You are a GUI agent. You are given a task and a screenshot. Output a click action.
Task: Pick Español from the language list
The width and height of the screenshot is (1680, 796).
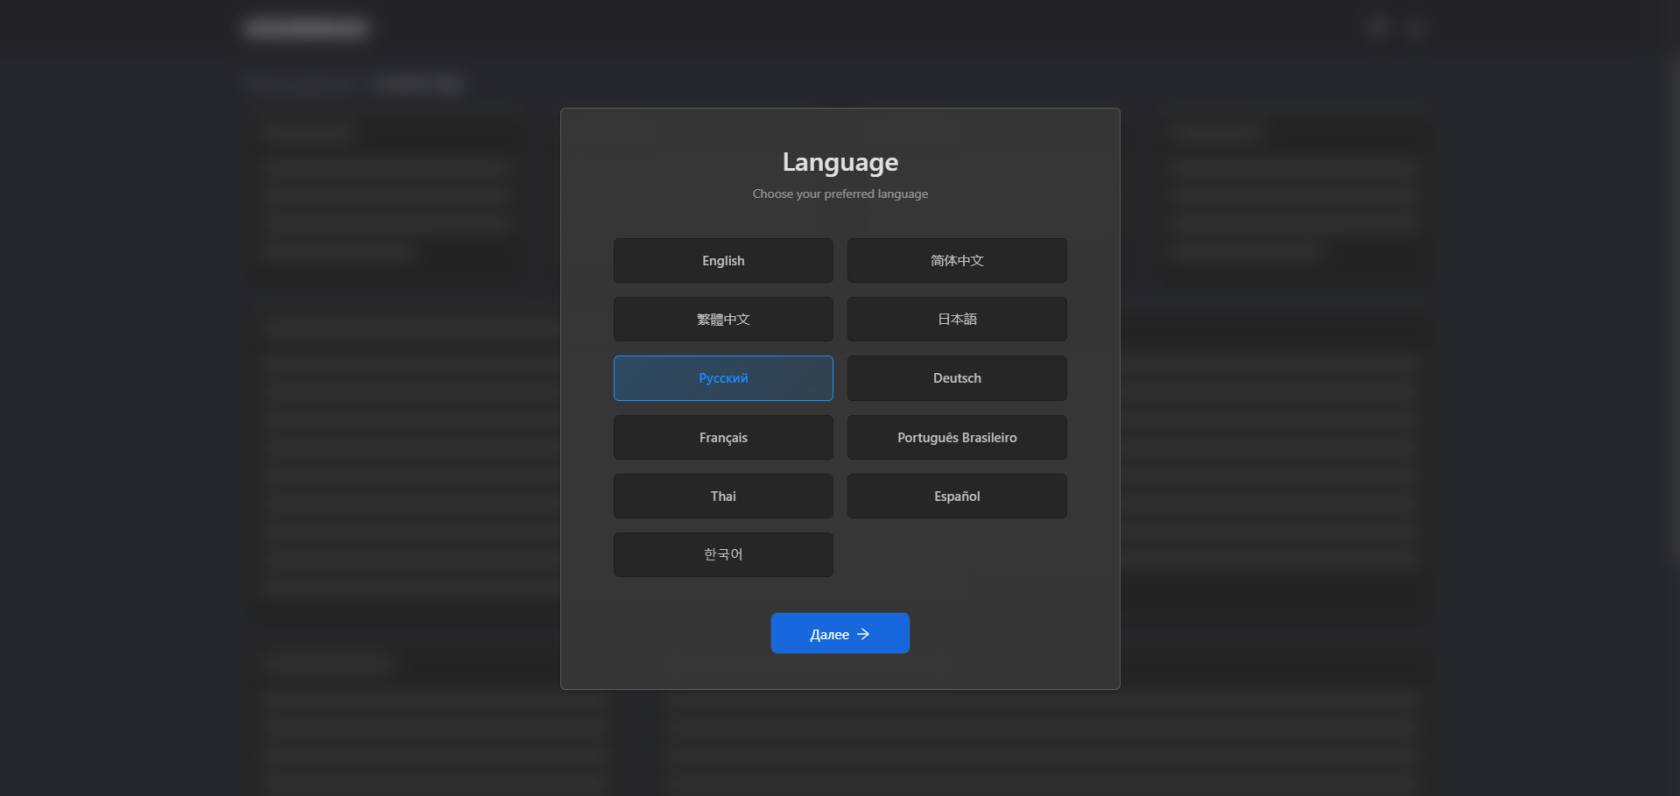click(x=957, y=496)
